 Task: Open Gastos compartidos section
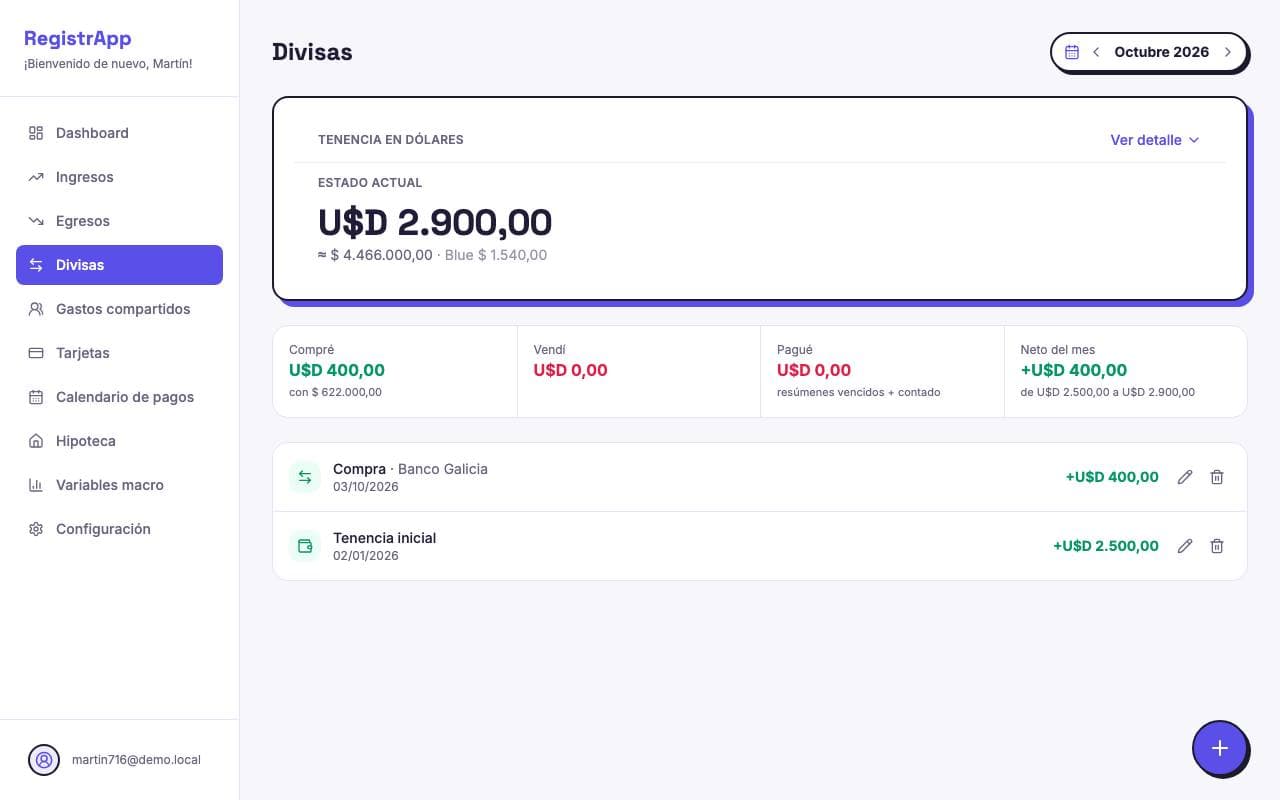click(119, 309)
